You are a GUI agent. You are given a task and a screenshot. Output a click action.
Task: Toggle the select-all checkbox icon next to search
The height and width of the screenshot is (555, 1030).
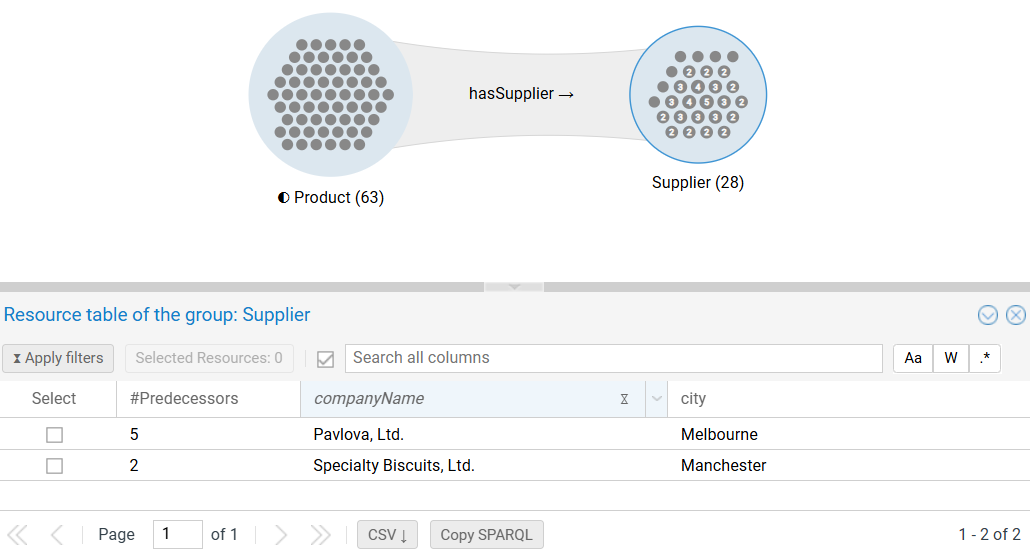[325, 359]
